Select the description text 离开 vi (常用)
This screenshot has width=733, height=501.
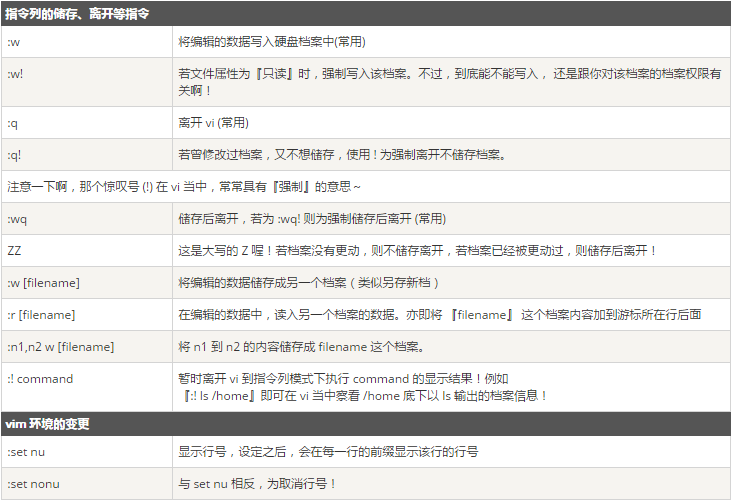[213, 122]
